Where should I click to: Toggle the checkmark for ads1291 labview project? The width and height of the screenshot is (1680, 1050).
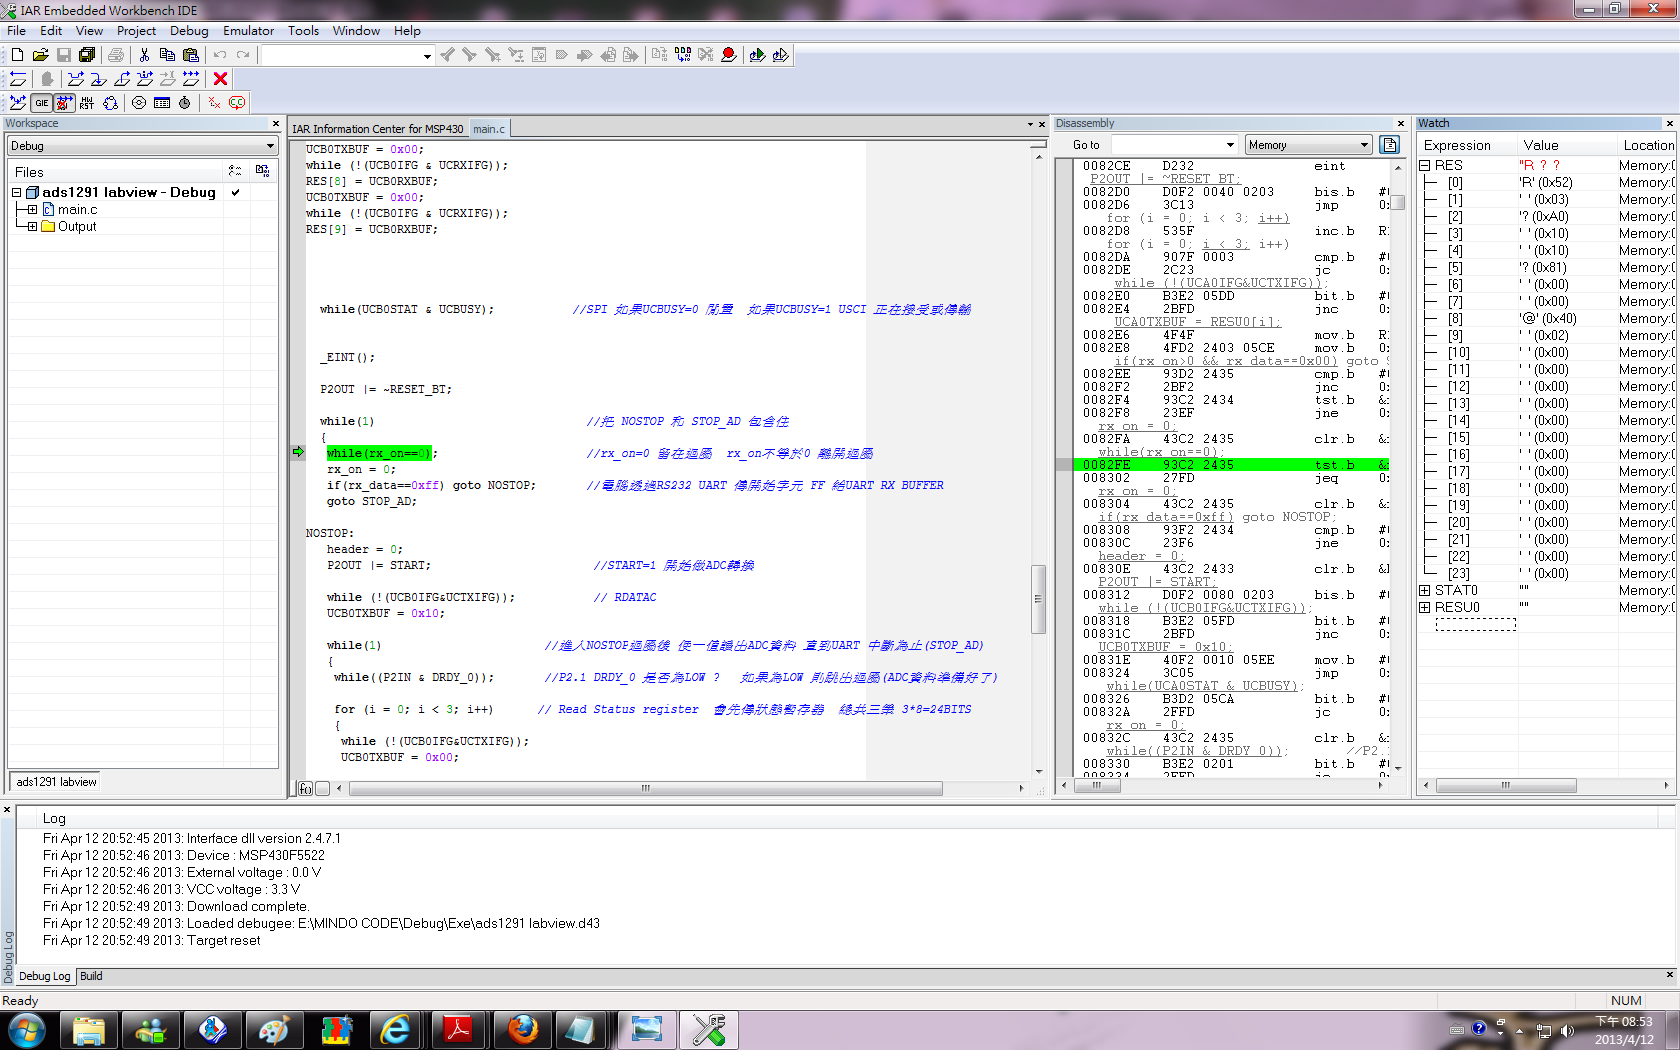click(x=236, y=192)
